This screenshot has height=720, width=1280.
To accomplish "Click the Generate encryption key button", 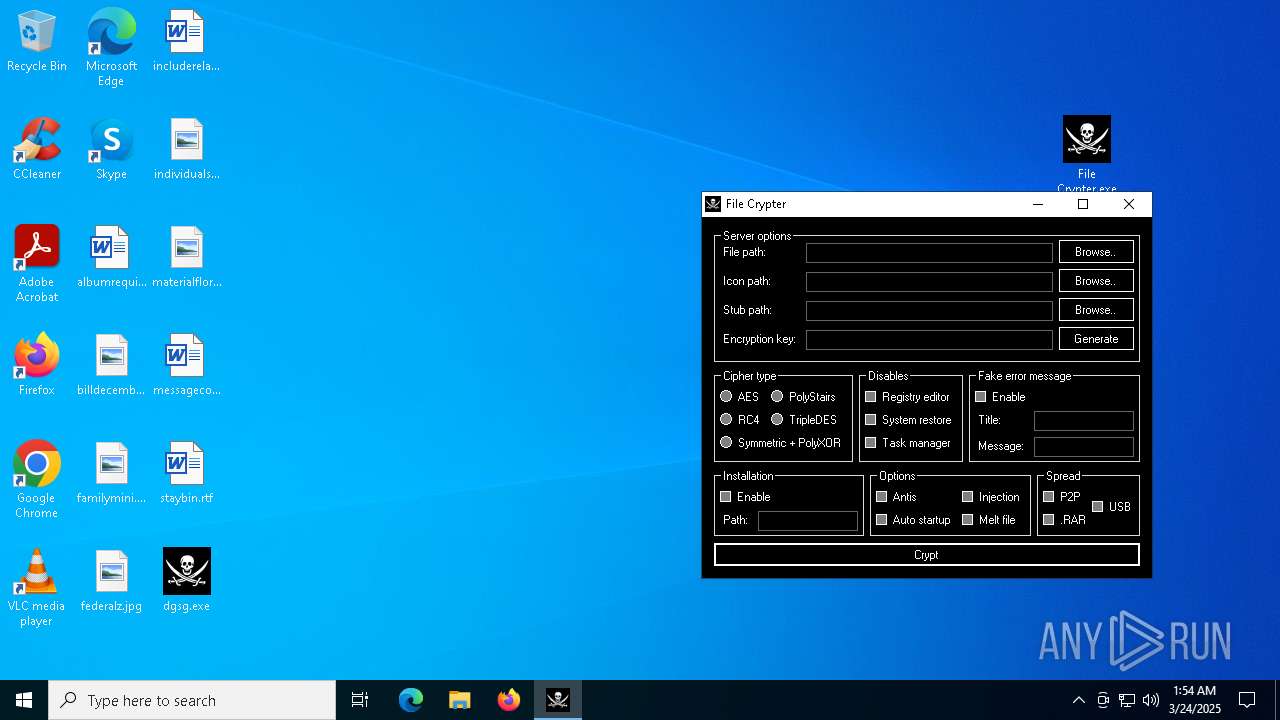I will pos(1096,339).
